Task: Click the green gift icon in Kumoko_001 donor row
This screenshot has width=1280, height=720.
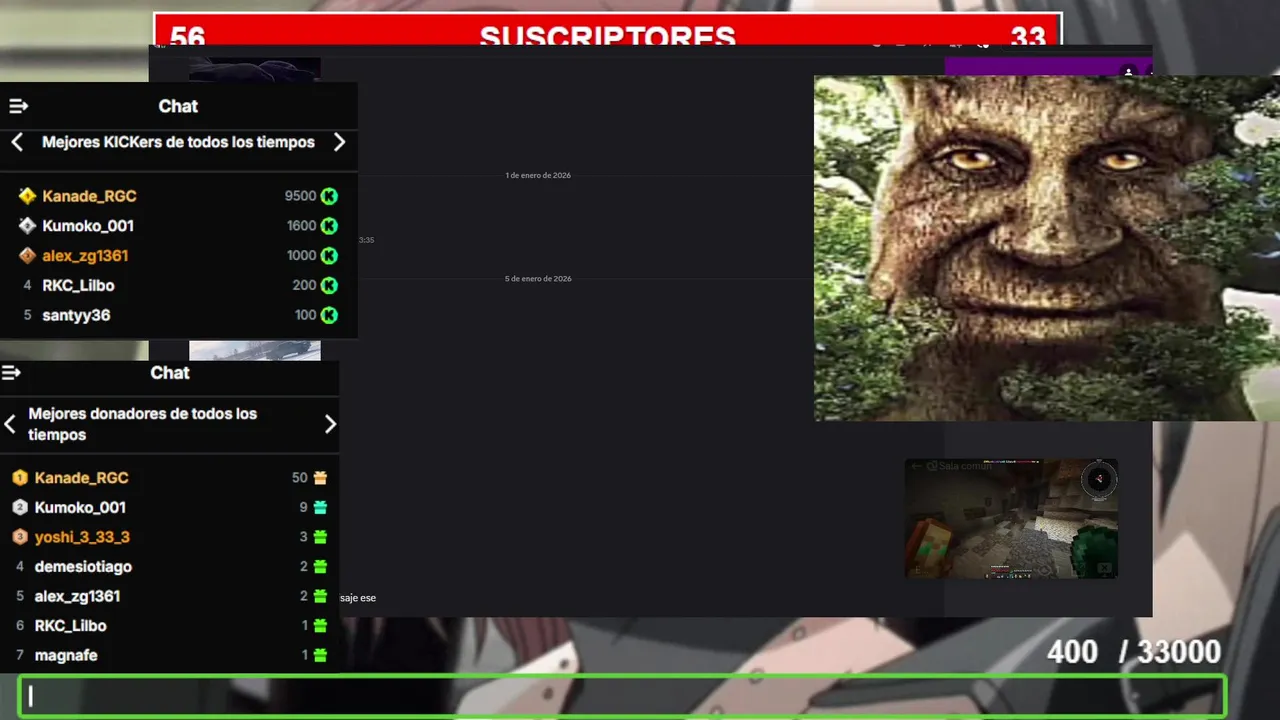Action: (320, 507)
